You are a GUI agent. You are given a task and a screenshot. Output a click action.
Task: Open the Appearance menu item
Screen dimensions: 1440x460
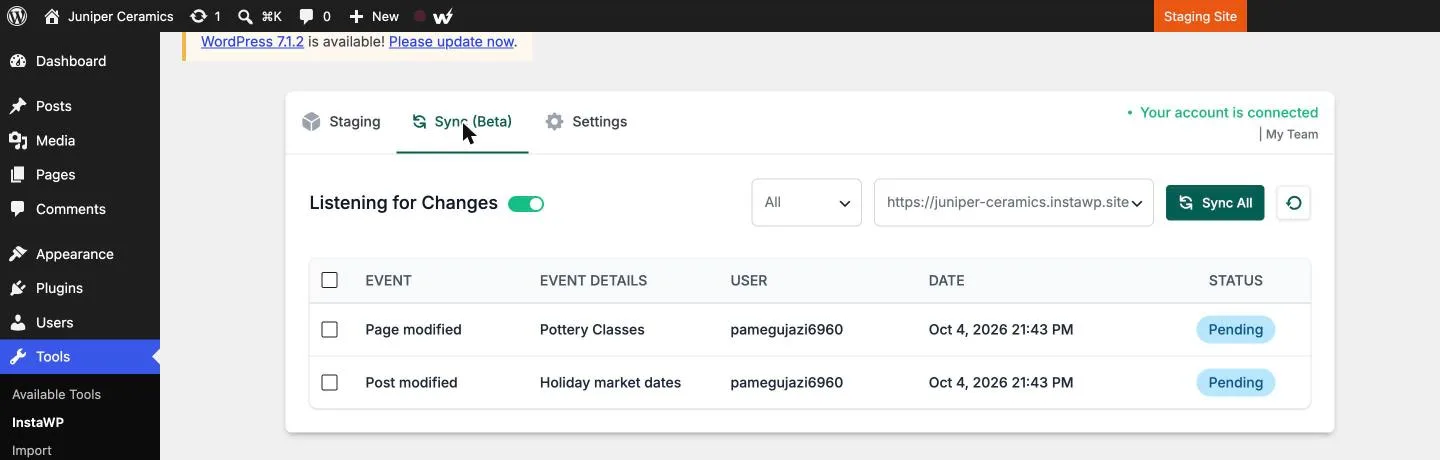click(80, 254)
